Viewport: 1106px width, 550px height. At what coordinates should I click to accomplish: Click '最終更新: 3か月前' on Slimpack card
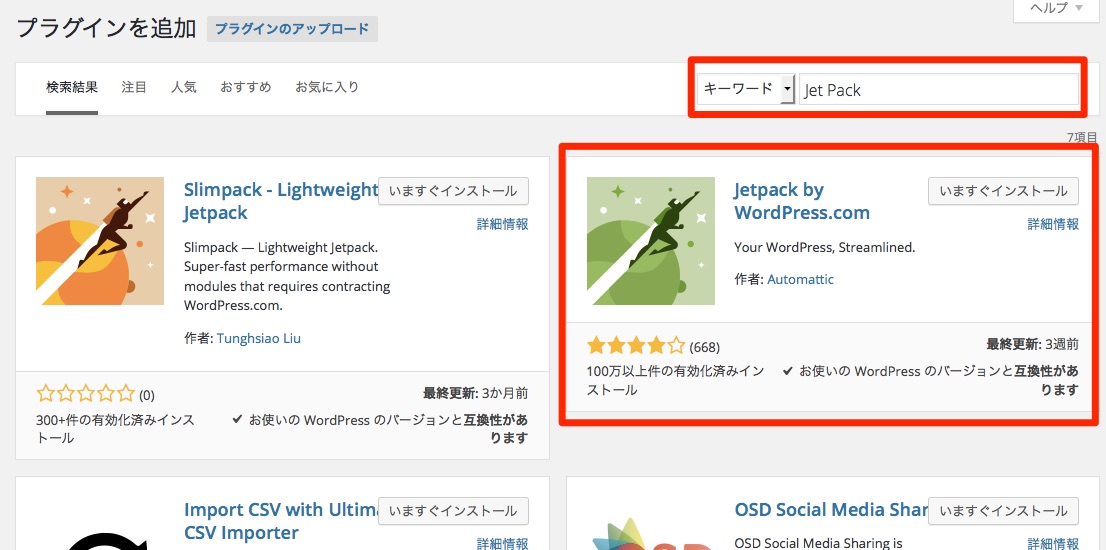(x=475, y=393)
